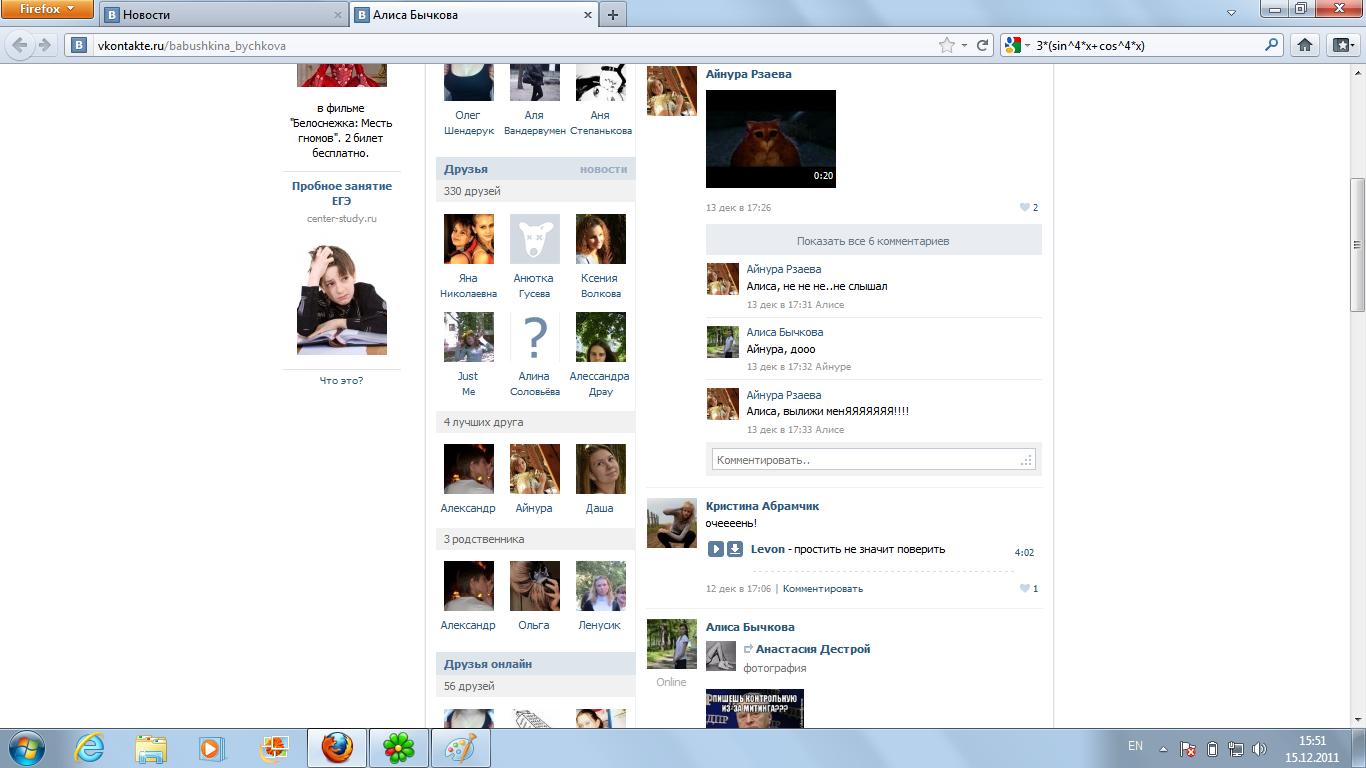Click the battery icon in the system tray
The width and height of the screenshot is (1366, 768).
(1212, 748)
